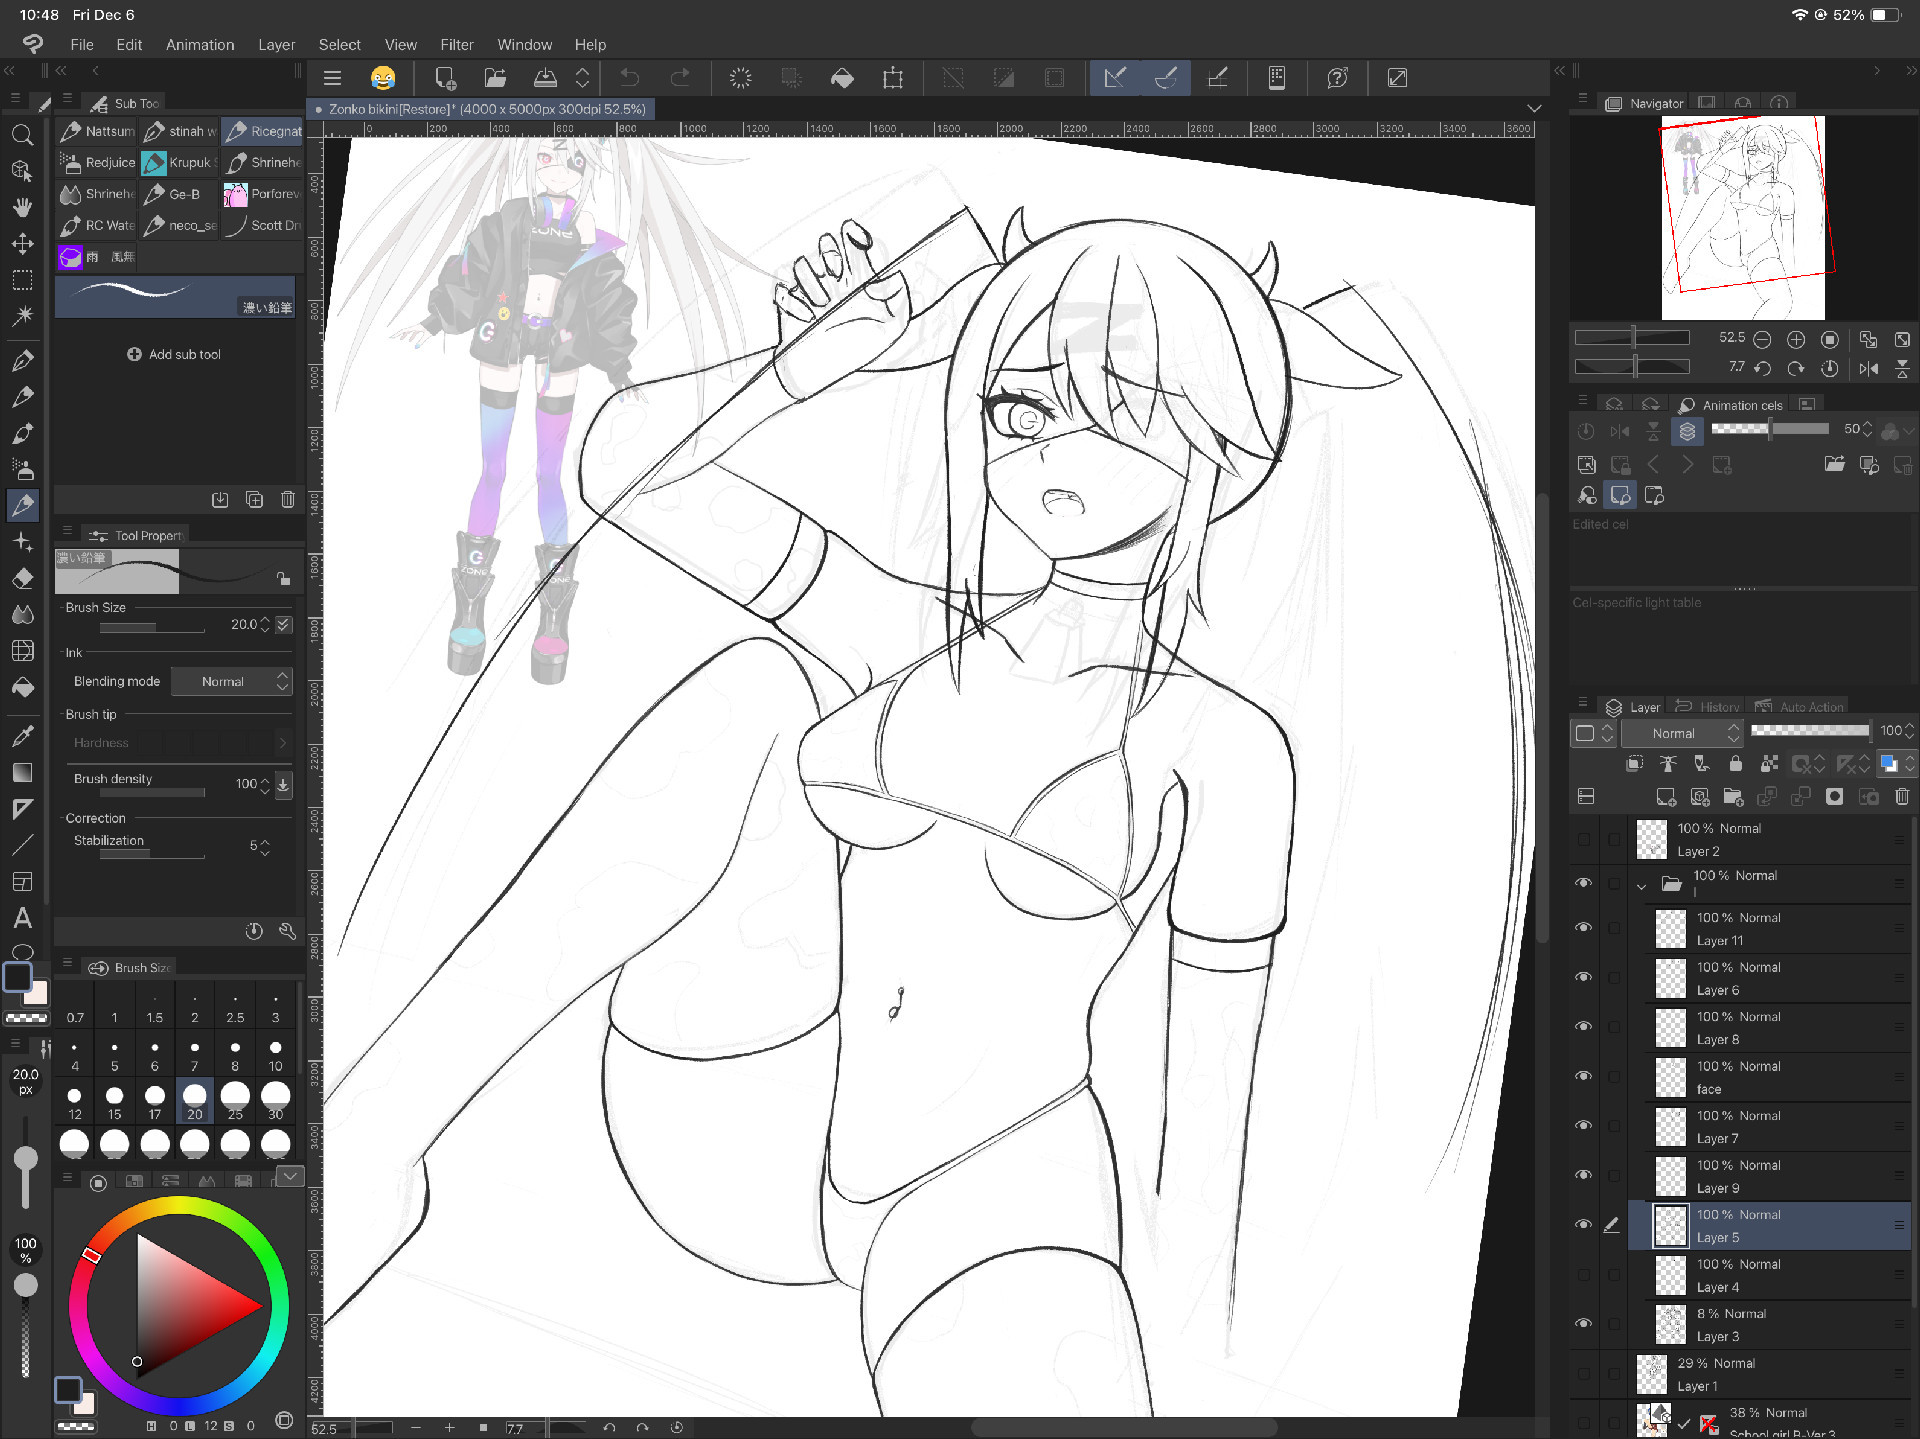1920x1439 pixels.
Task: Click the Delete layer trash icon
Action: [x=1902, y=797]
